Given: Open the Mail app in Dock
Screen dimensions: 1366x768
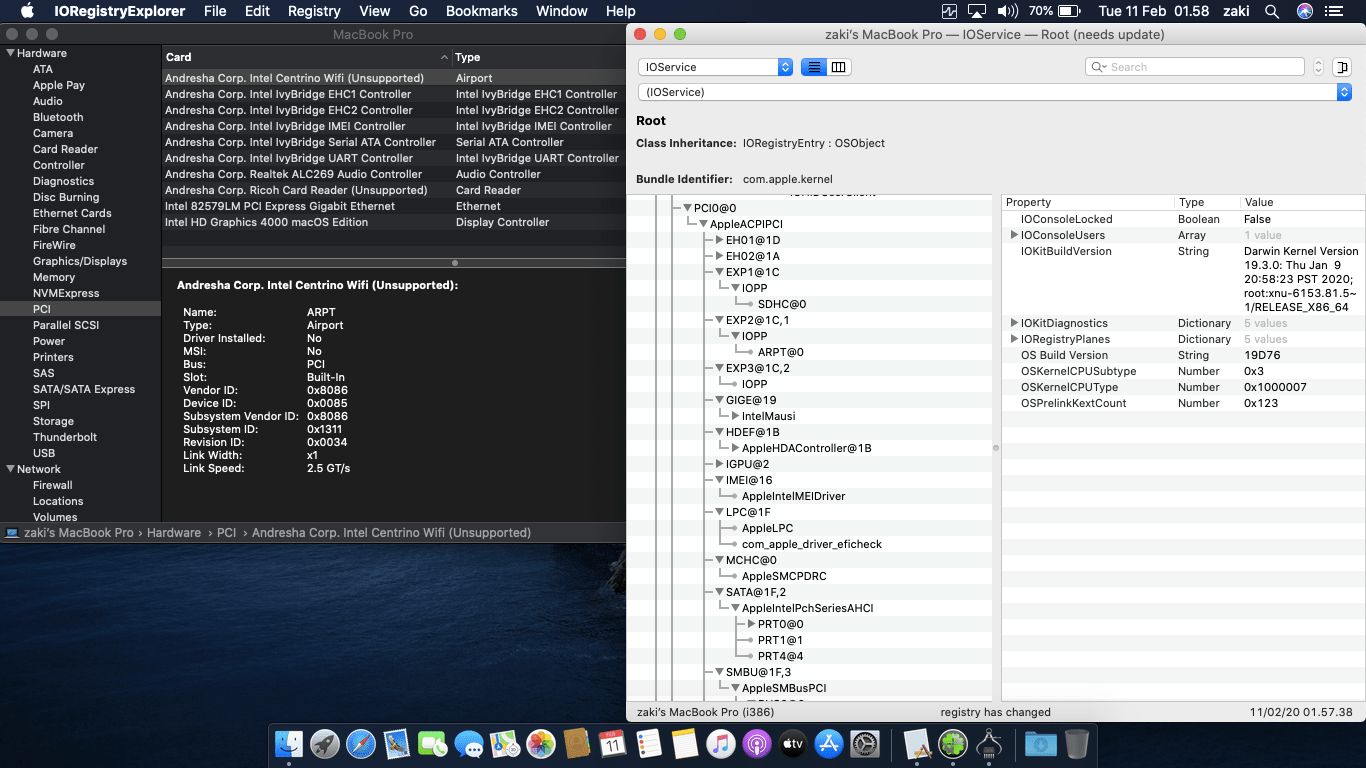Looking at the screenshot, I should [x=397, y=743].
